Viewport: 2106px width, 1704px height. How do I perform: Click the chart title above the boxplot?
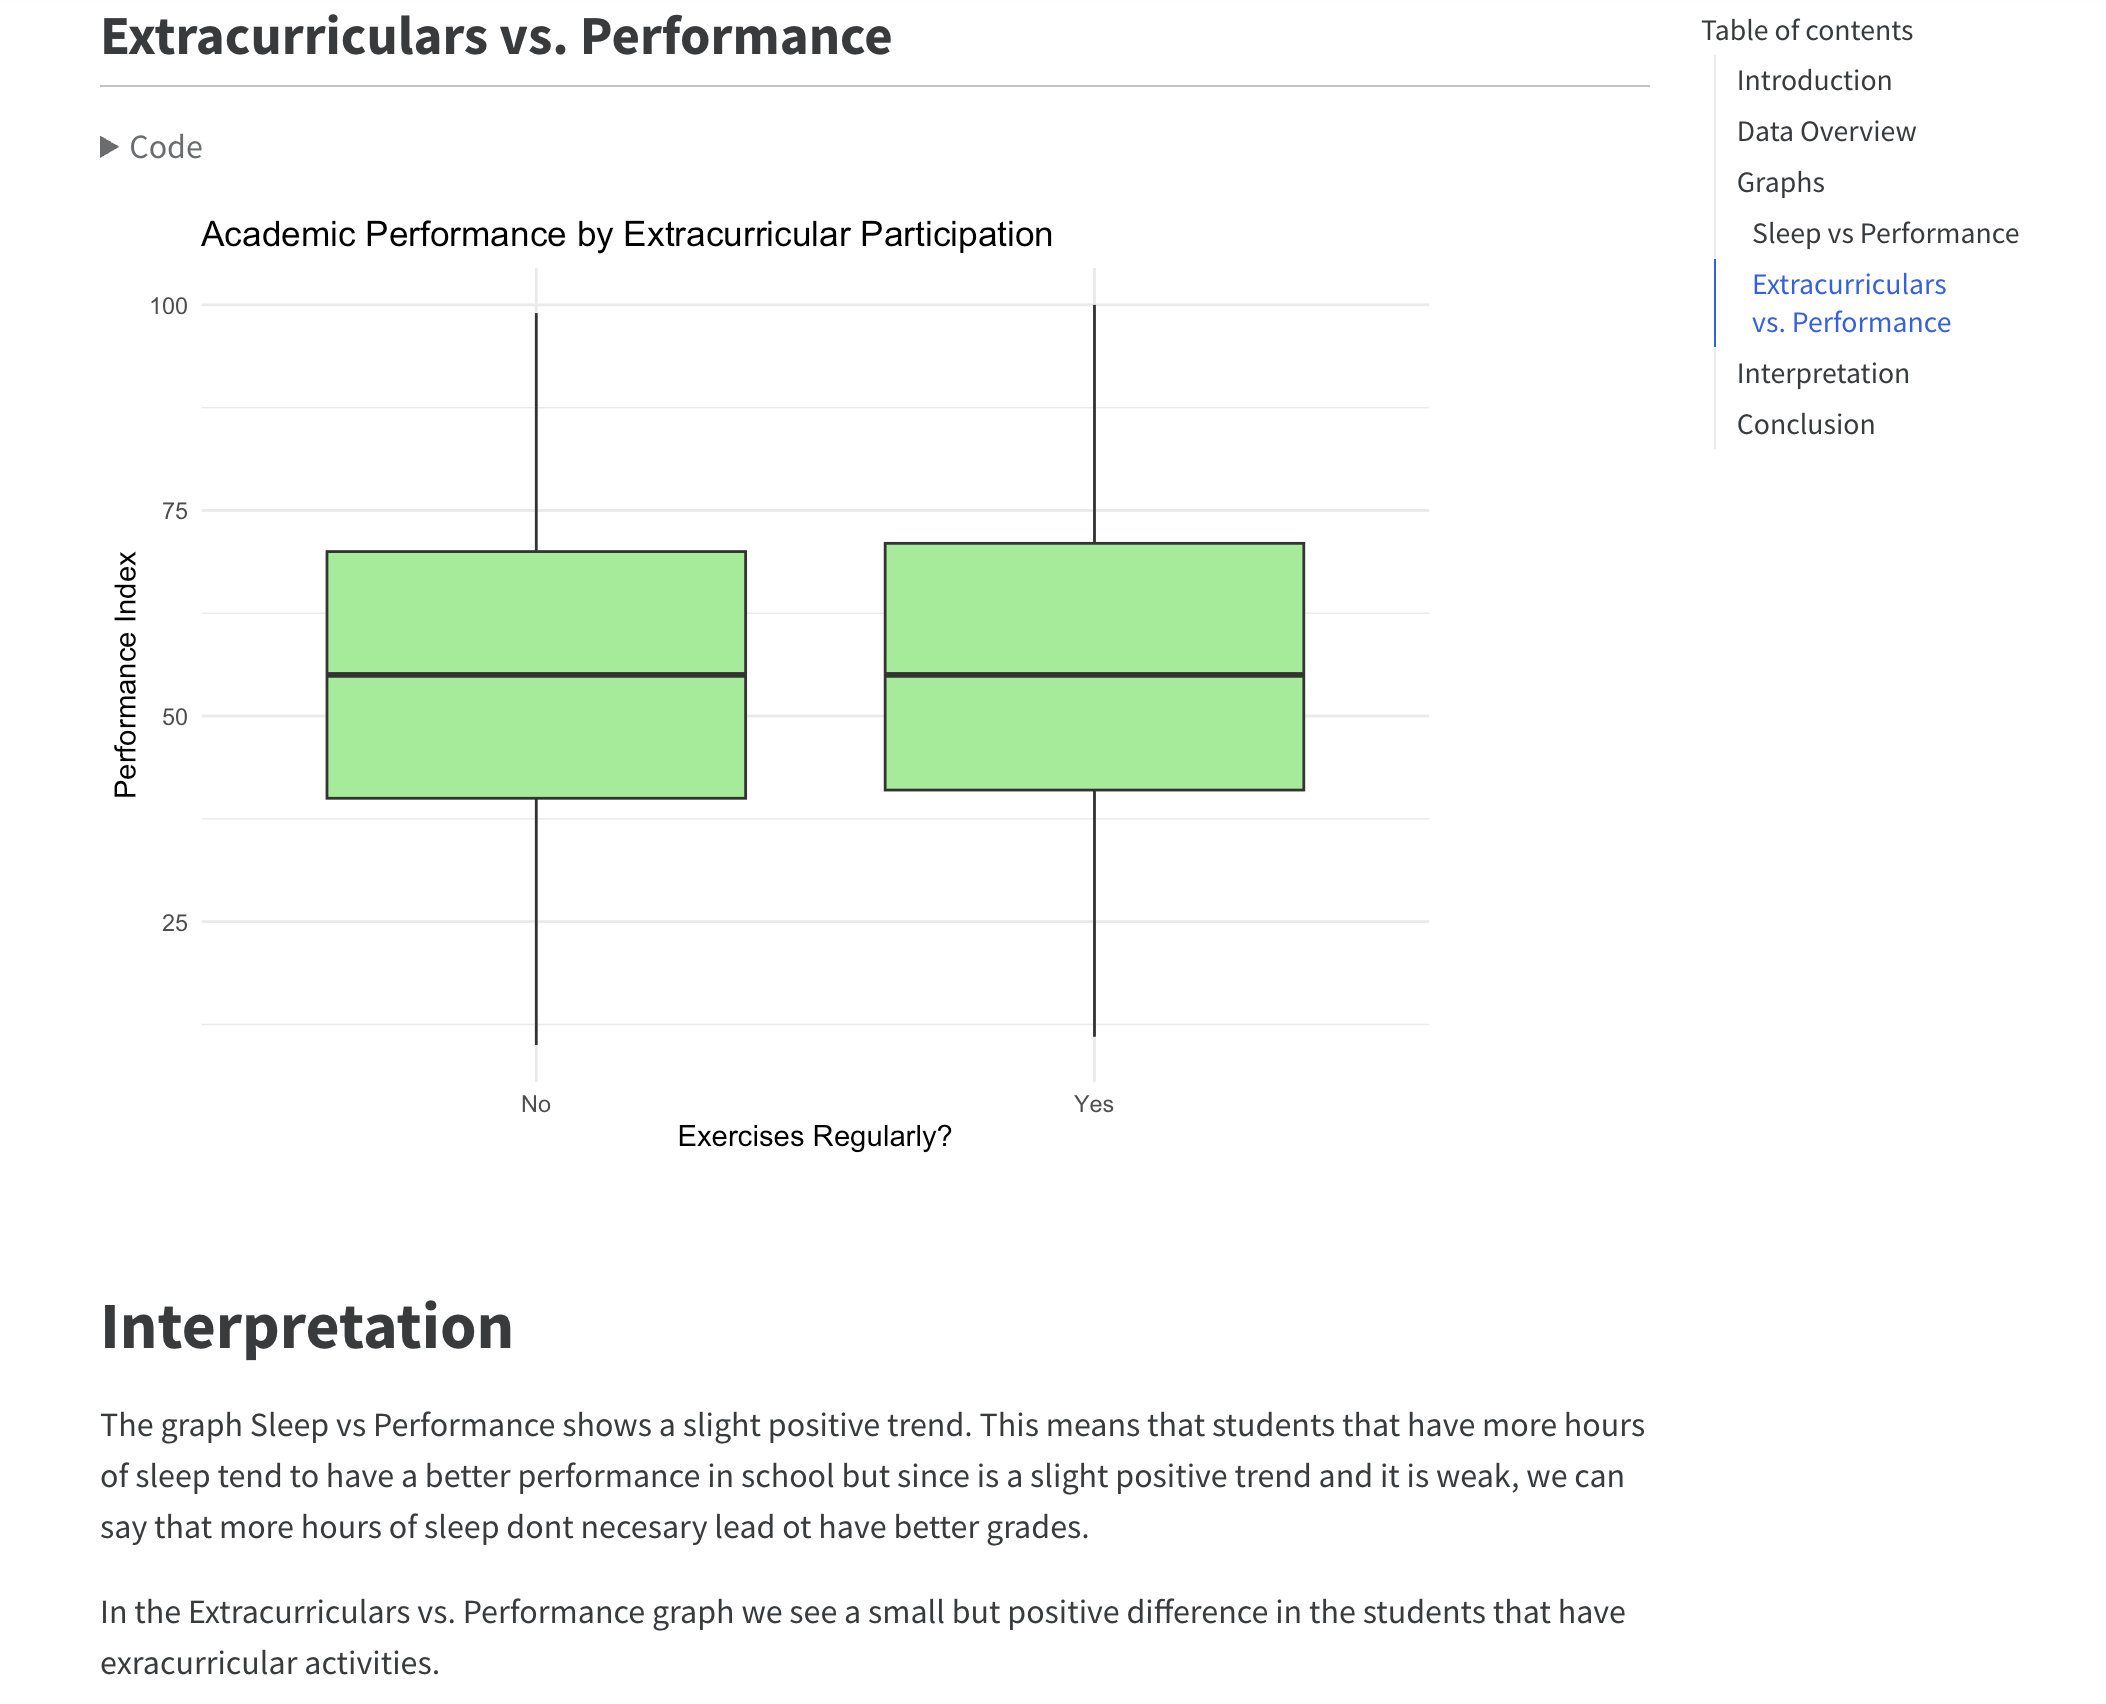tap(626, 235)
